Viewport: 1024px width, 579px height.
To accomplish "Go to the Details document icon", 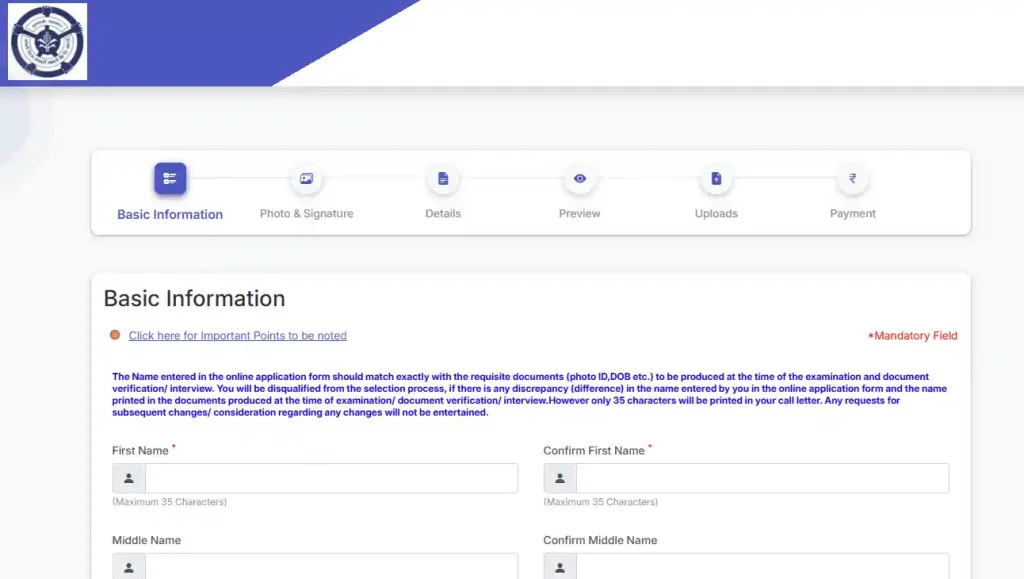I will pyautogui.click(x=443, y=178).
